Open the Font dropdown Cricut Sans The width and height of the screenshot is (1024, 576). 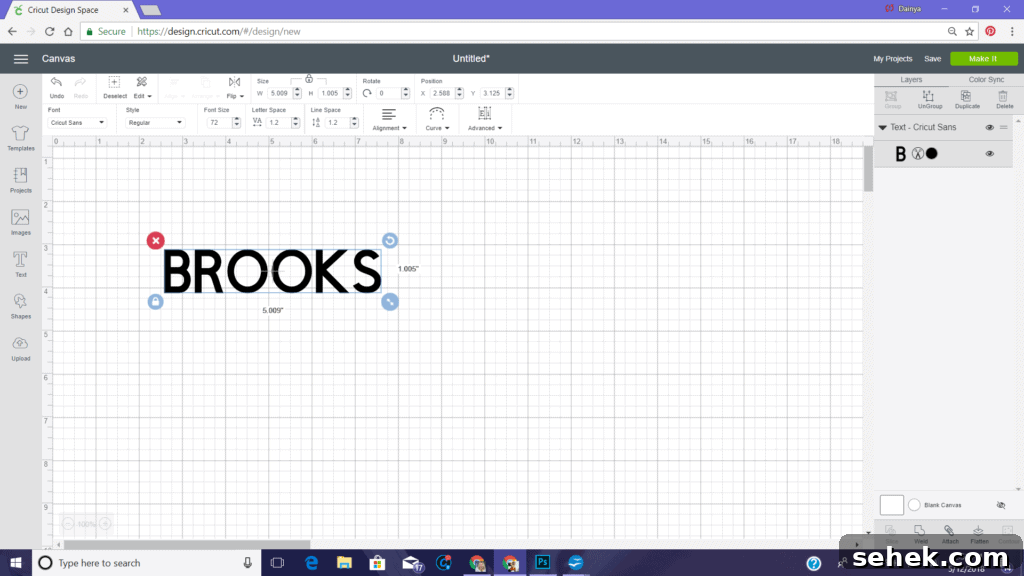[76, 123]
